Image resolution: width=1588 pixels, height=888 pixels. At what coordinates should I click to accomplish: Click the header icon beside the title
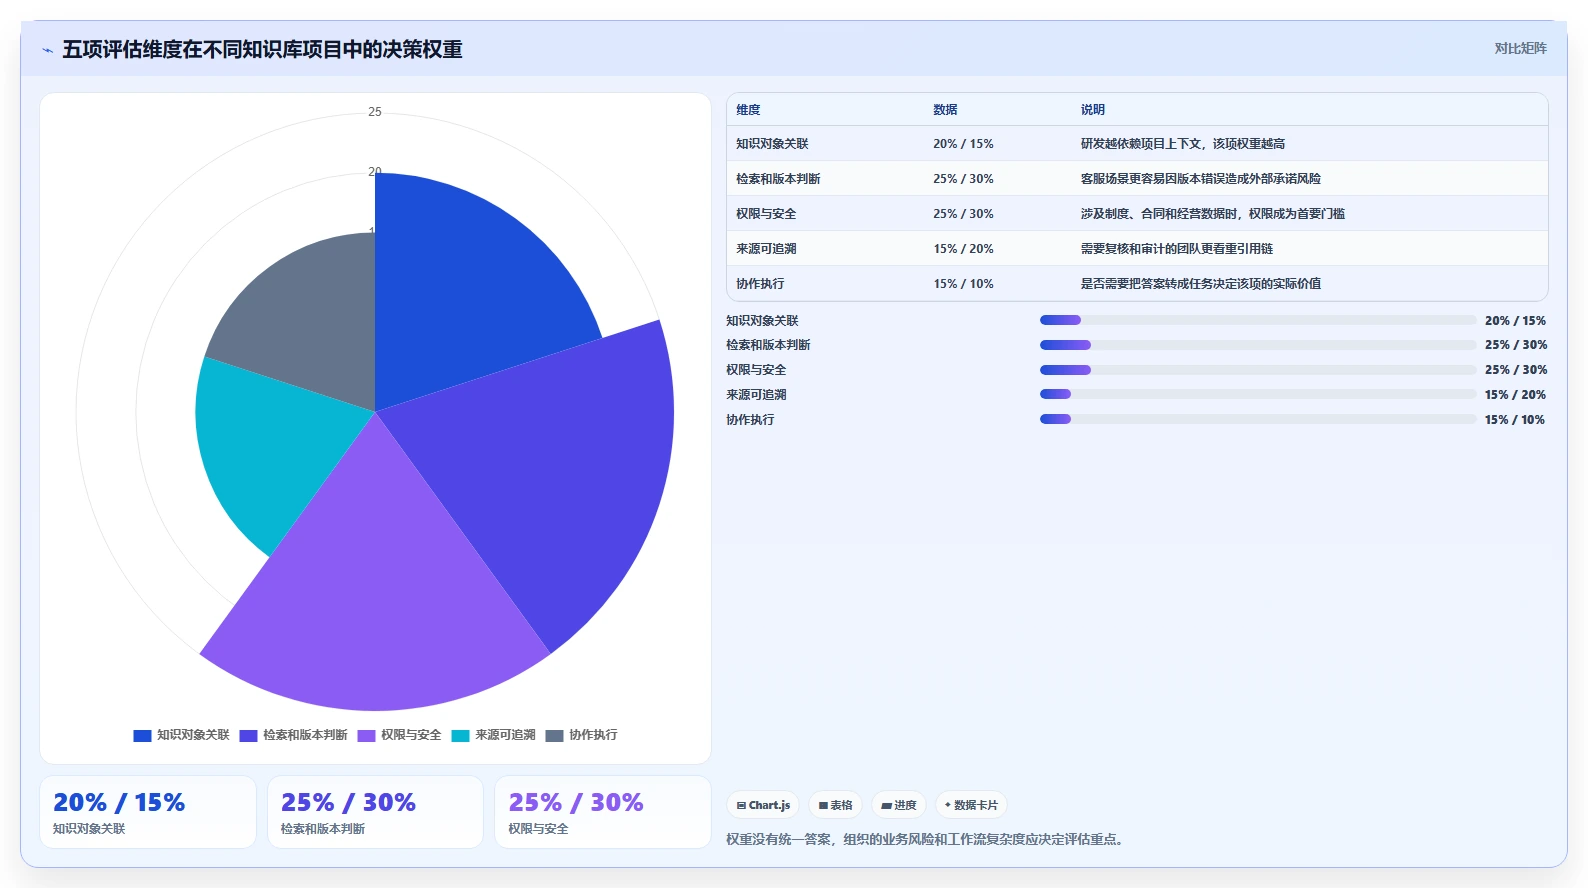pyautogui.click(x=47, y=50)
